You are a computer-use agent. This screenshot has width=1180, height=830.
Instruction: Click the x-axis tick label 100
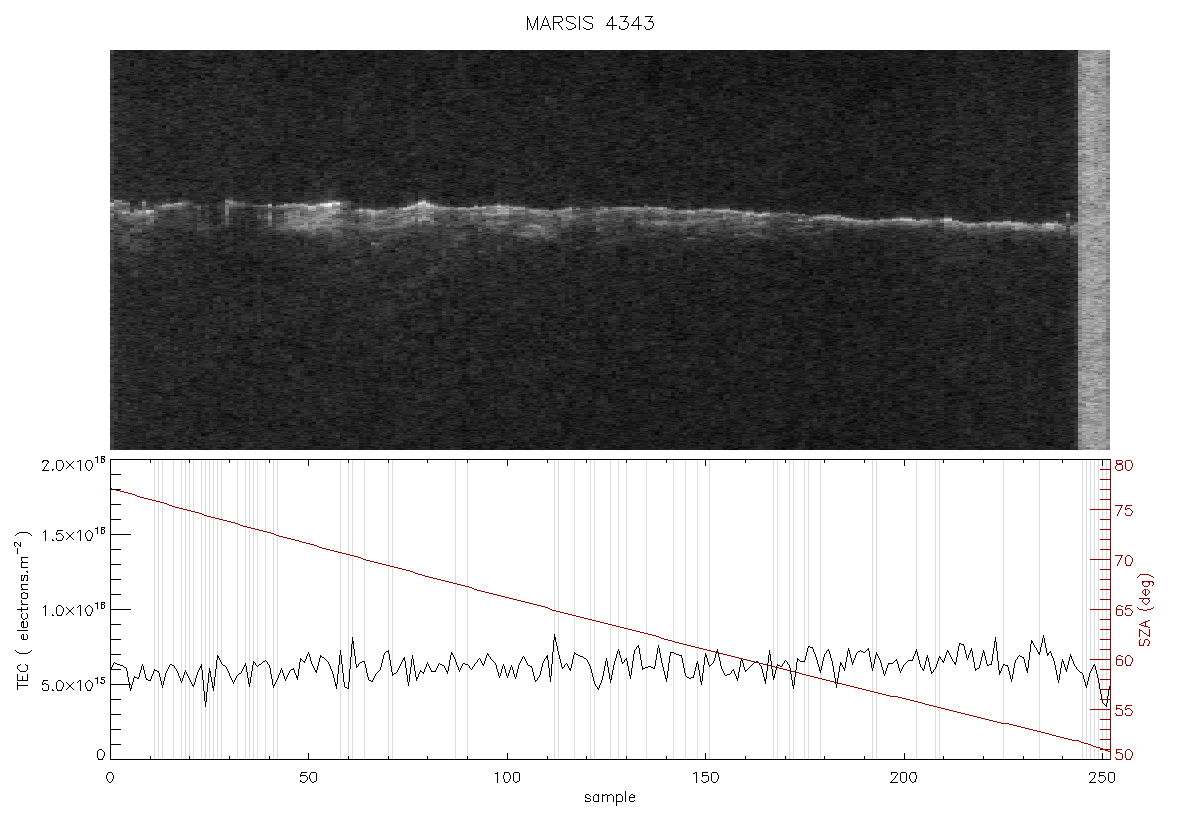tap(507, 777)
